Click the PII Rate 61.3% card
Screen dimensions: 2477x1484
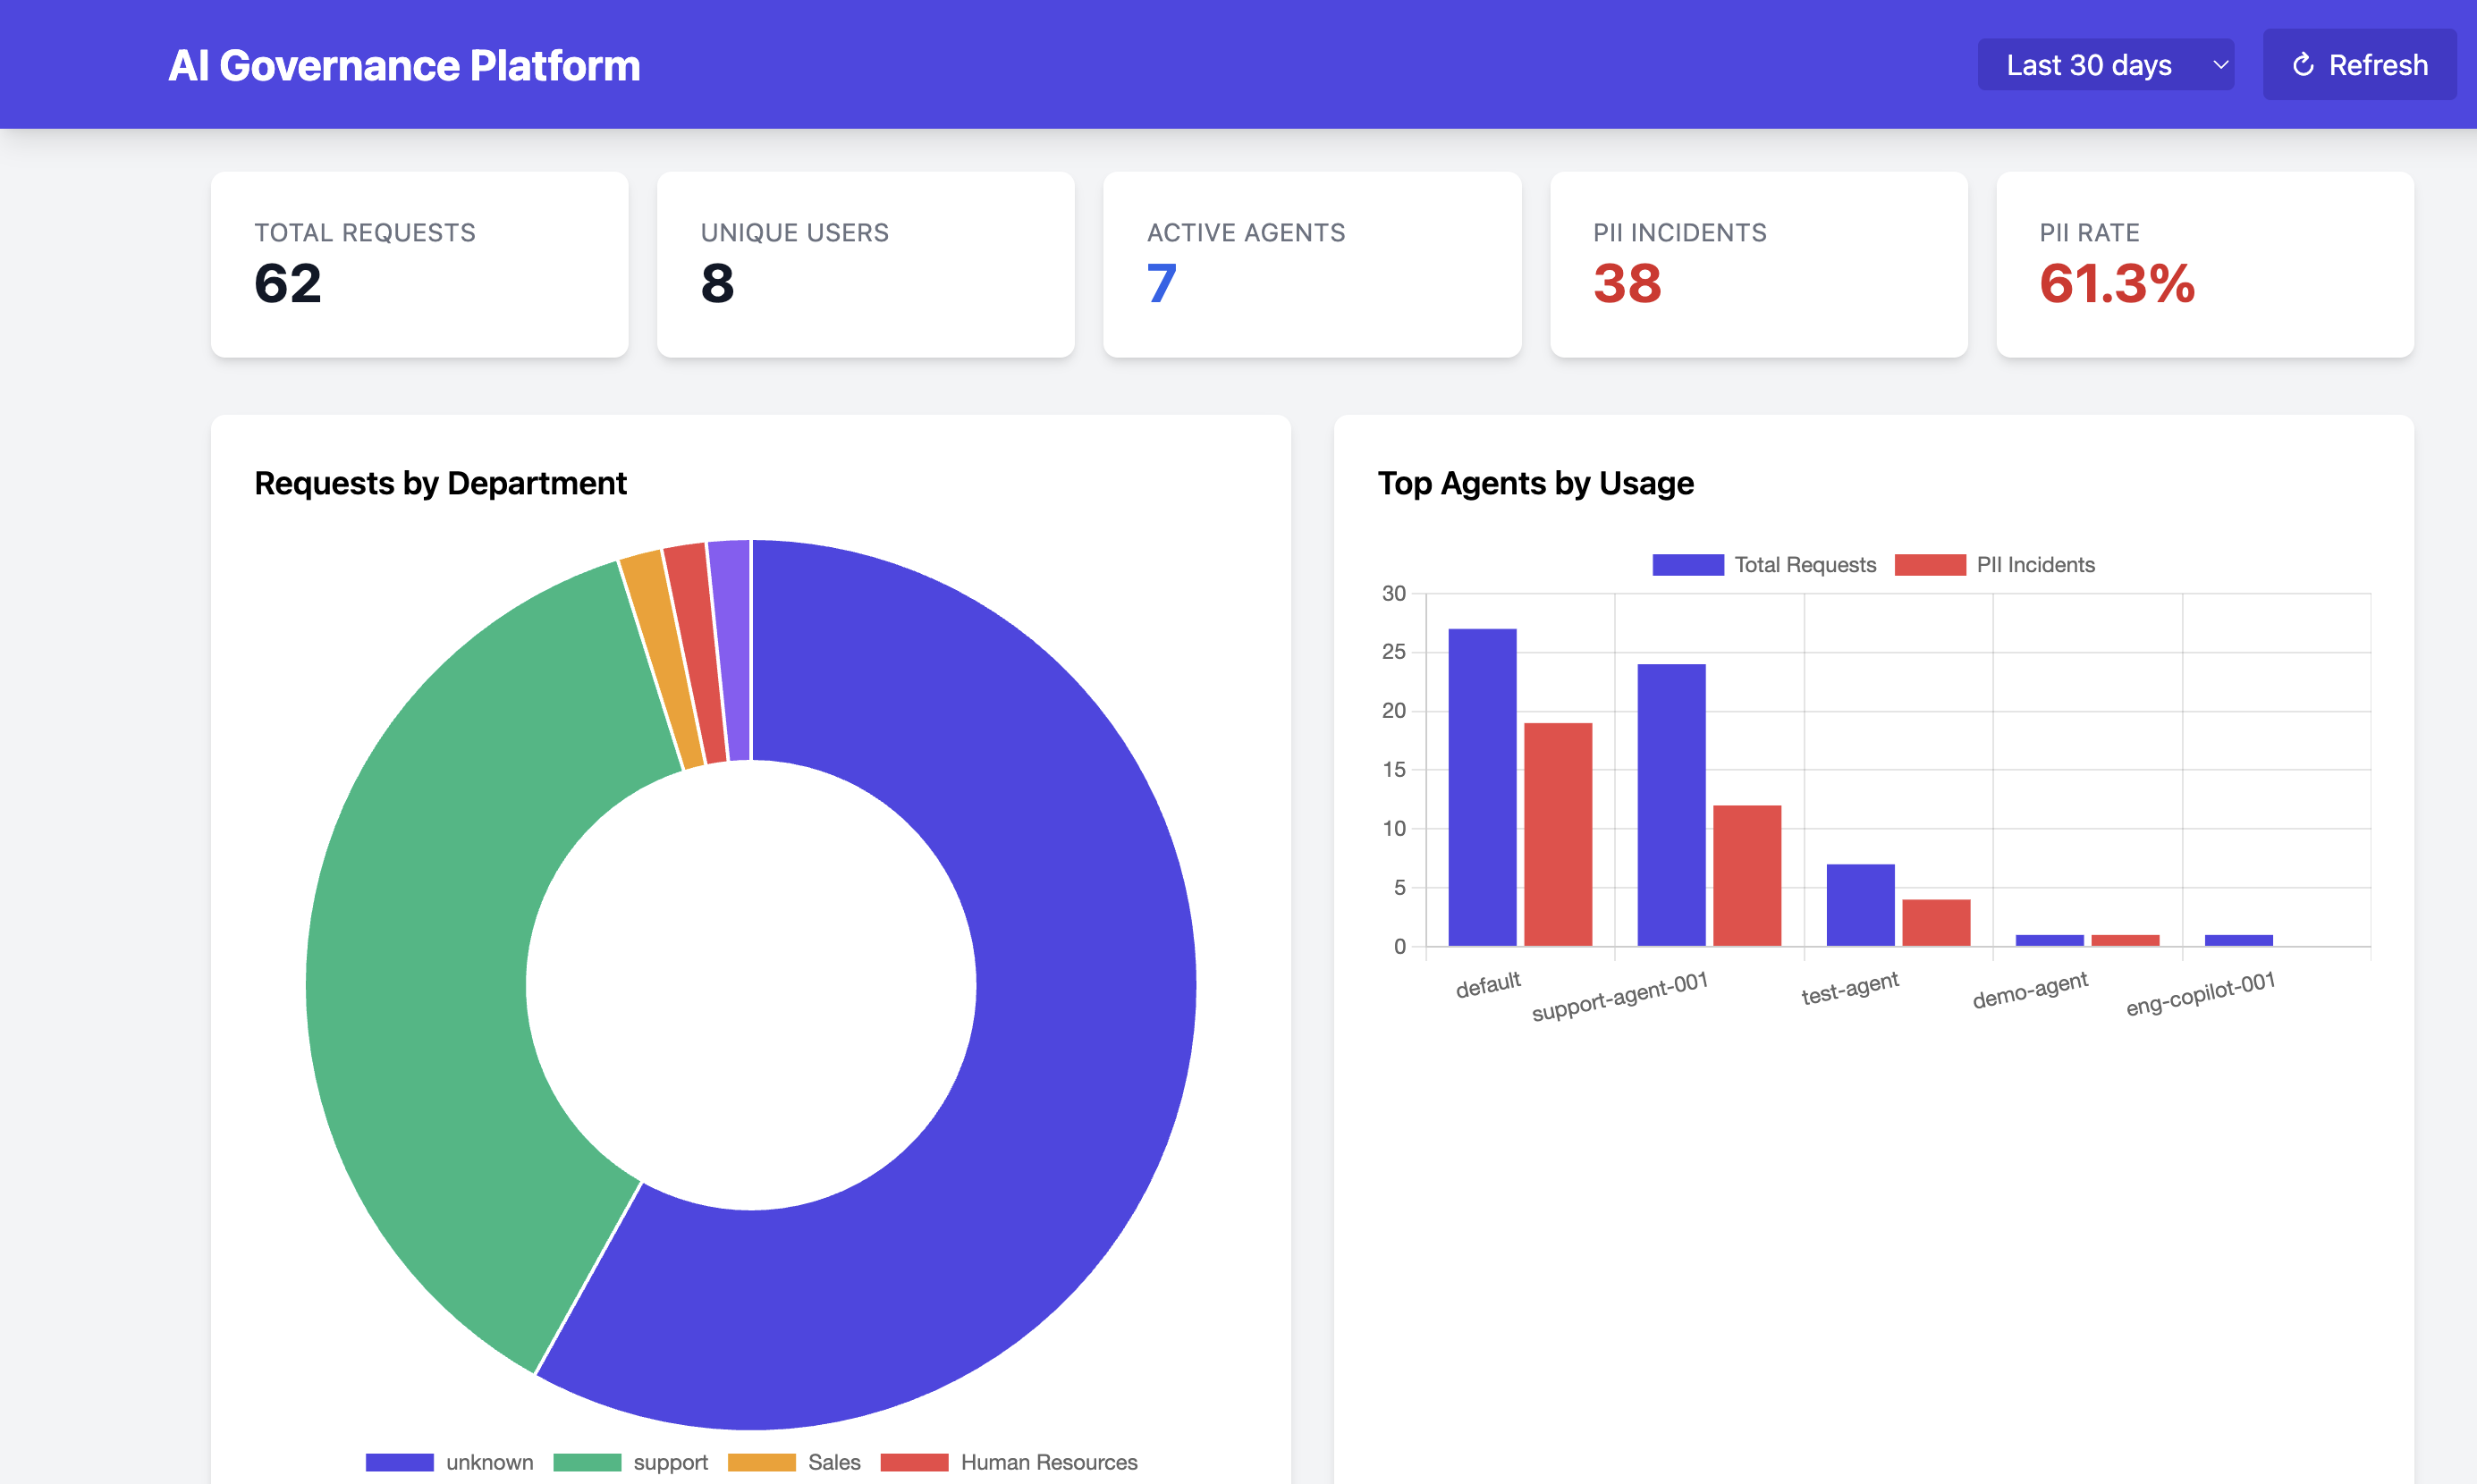tap(2204, 265)
